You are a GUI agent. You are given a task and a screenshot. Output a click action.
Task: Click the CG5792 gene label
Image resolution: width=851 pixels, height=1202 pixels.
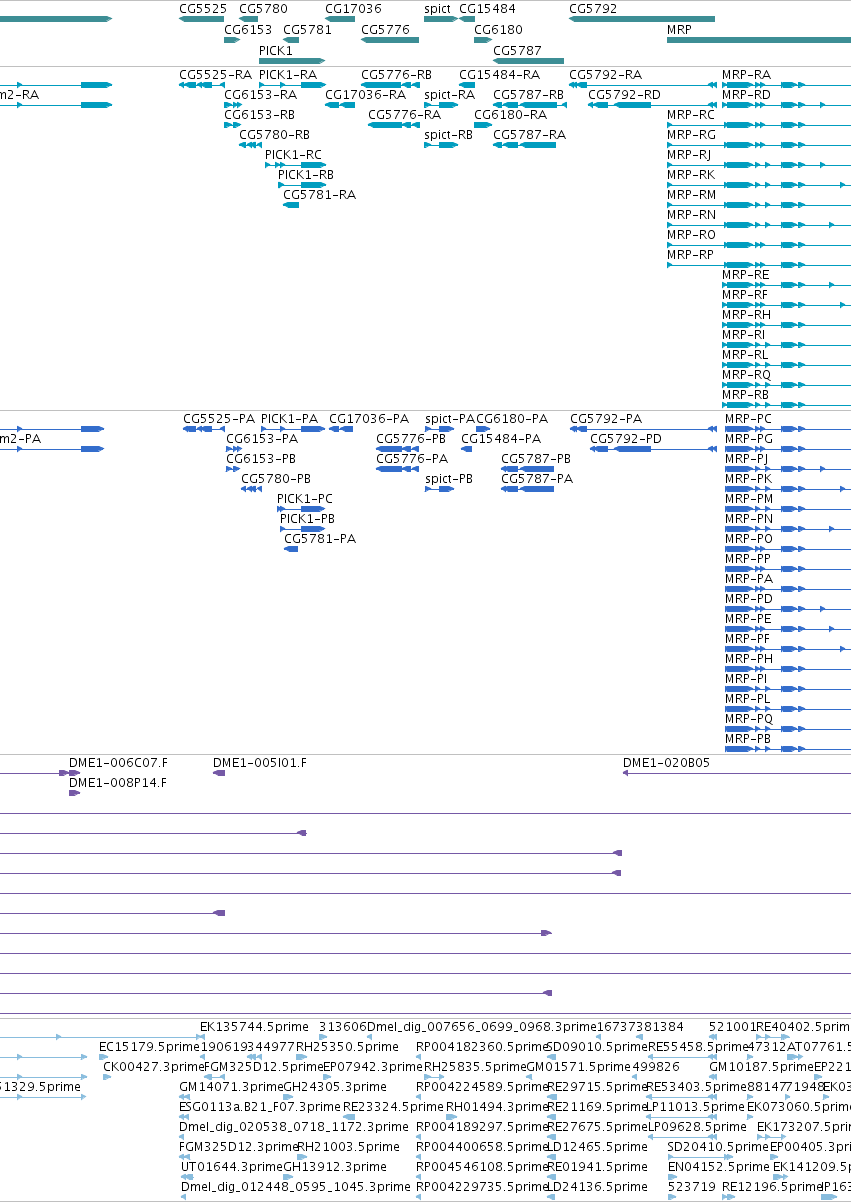pyautogui.click(x=593, y=8)
